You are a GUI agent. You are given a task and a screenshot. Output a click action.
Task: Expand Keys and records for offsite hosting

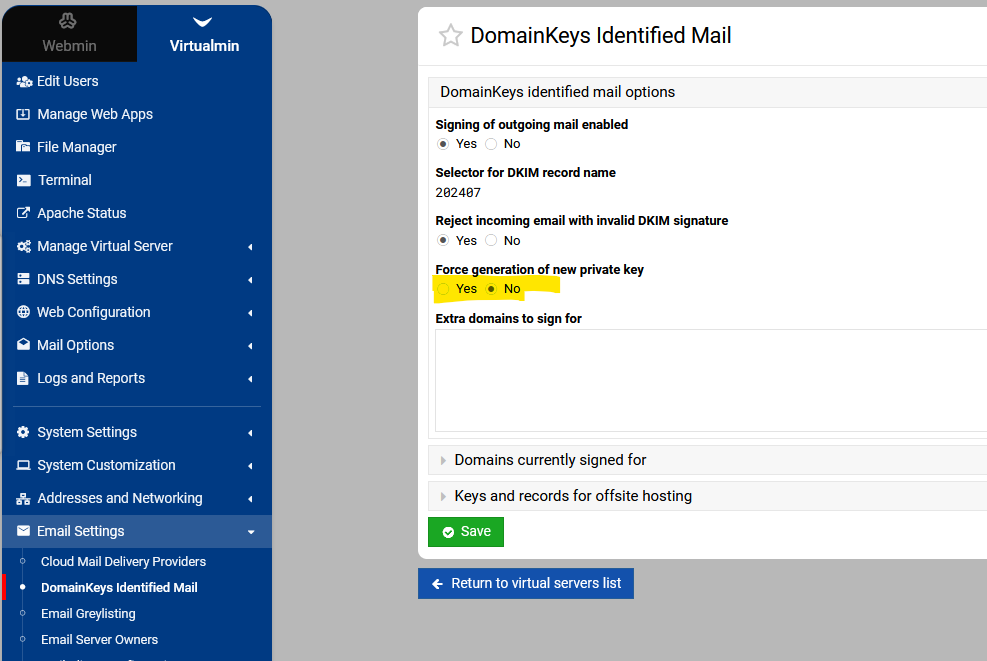coord(572,496)
